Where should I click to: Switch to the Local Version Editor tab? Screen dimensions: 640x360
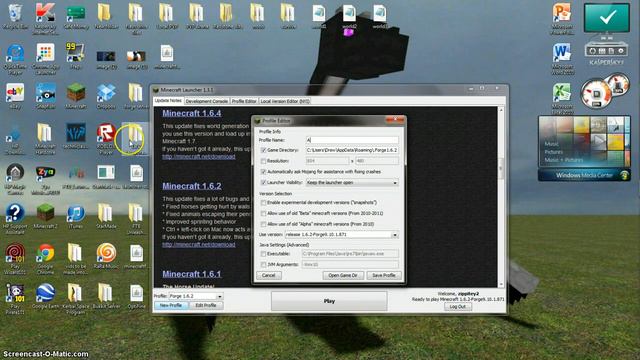coord(285,101)
